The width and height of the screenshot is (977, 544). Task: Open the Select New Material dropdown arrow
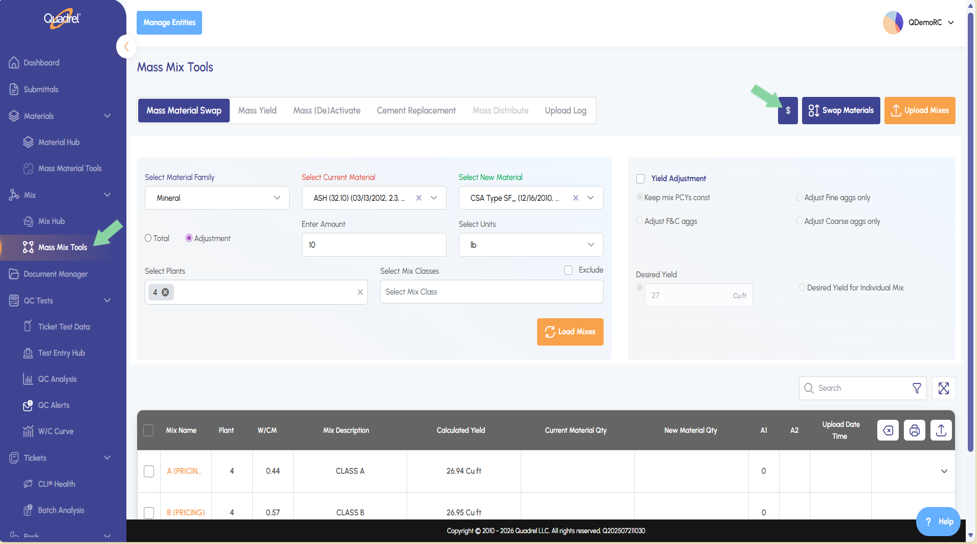pos(591,198)
